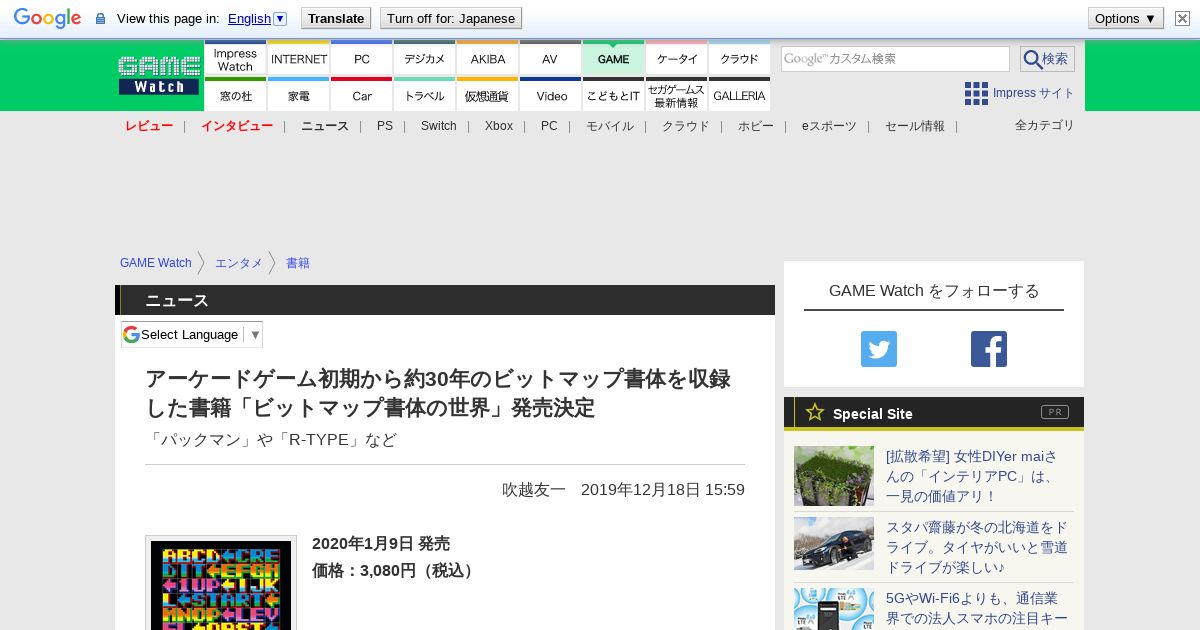
Task: Open the 窓の杜 tab
Action: [235, 95]
